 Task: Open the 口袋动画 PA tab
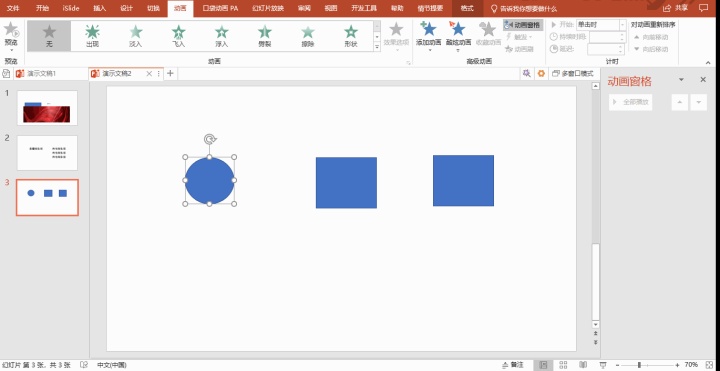[220, 8]
